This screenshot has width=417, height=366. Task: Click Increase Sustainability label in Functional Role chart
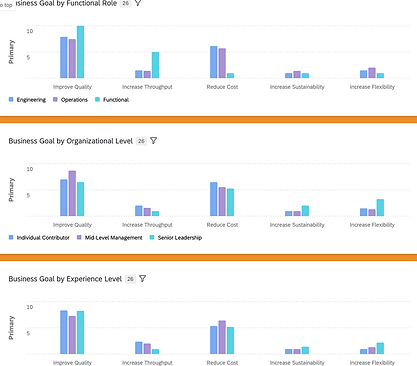coord(297,87)
